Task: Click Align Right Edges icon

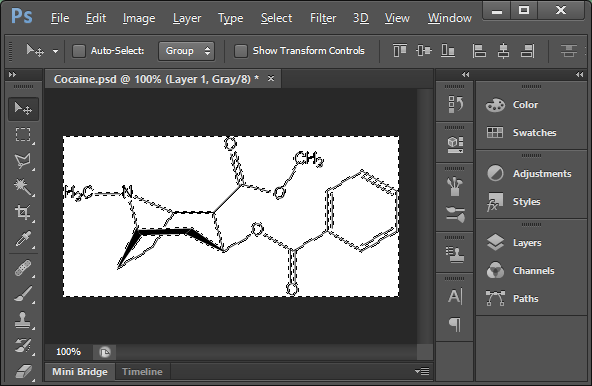Action: pos(527,51)
